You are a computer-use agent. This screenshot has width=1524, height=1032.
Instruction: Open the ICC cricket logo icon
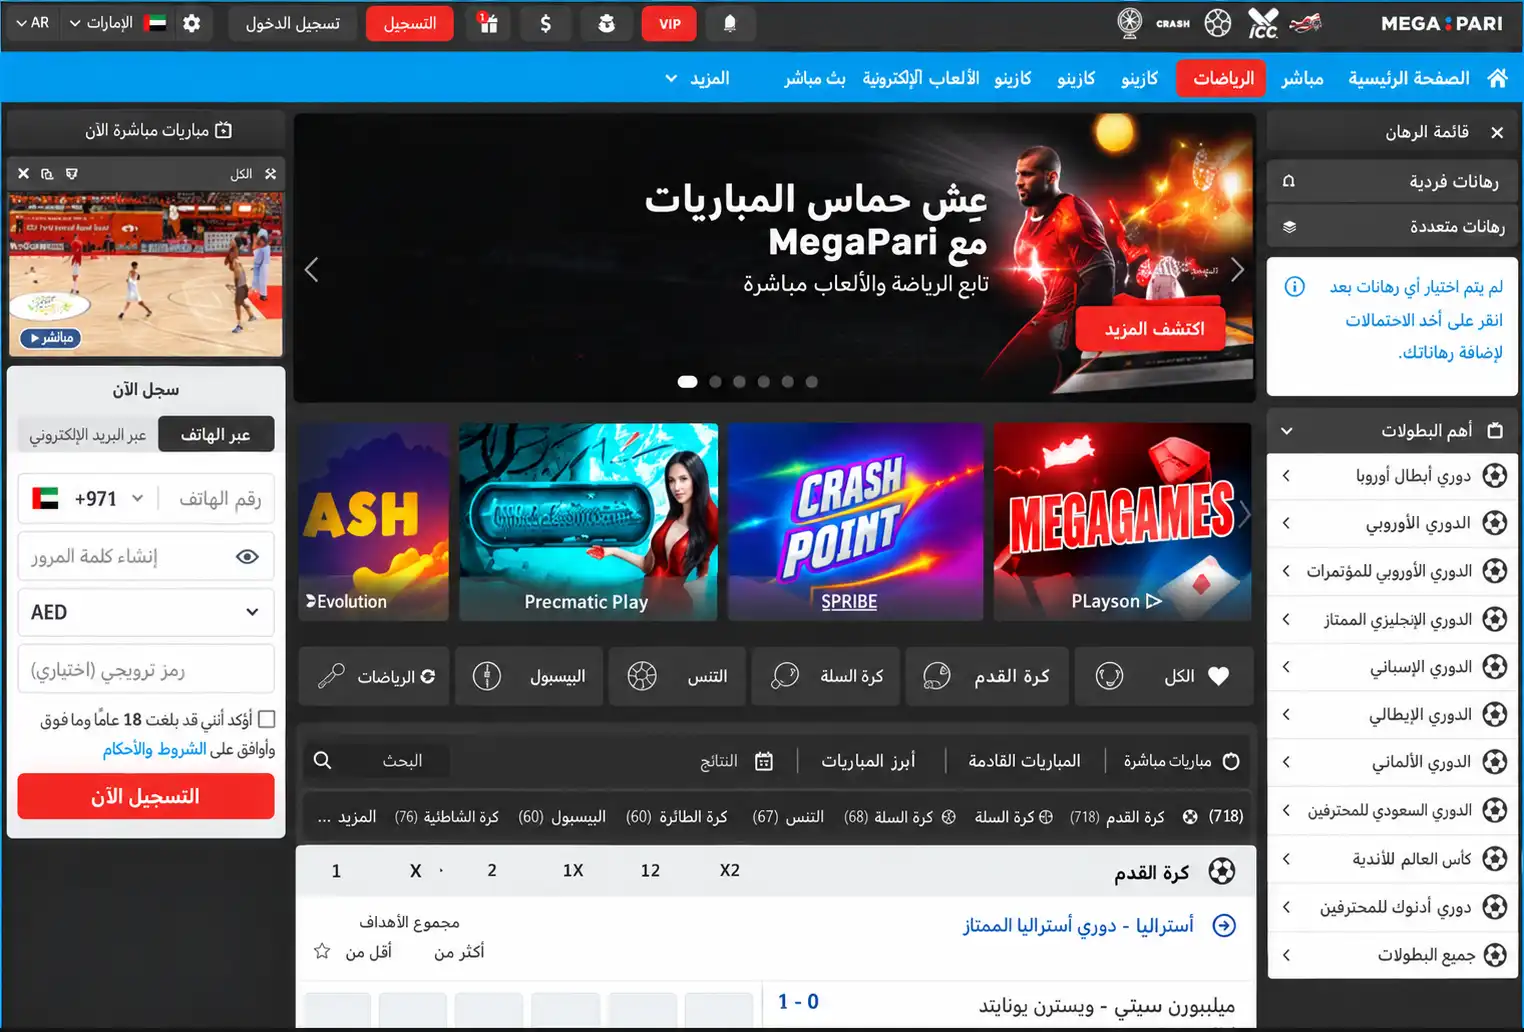coord(1263,23)
